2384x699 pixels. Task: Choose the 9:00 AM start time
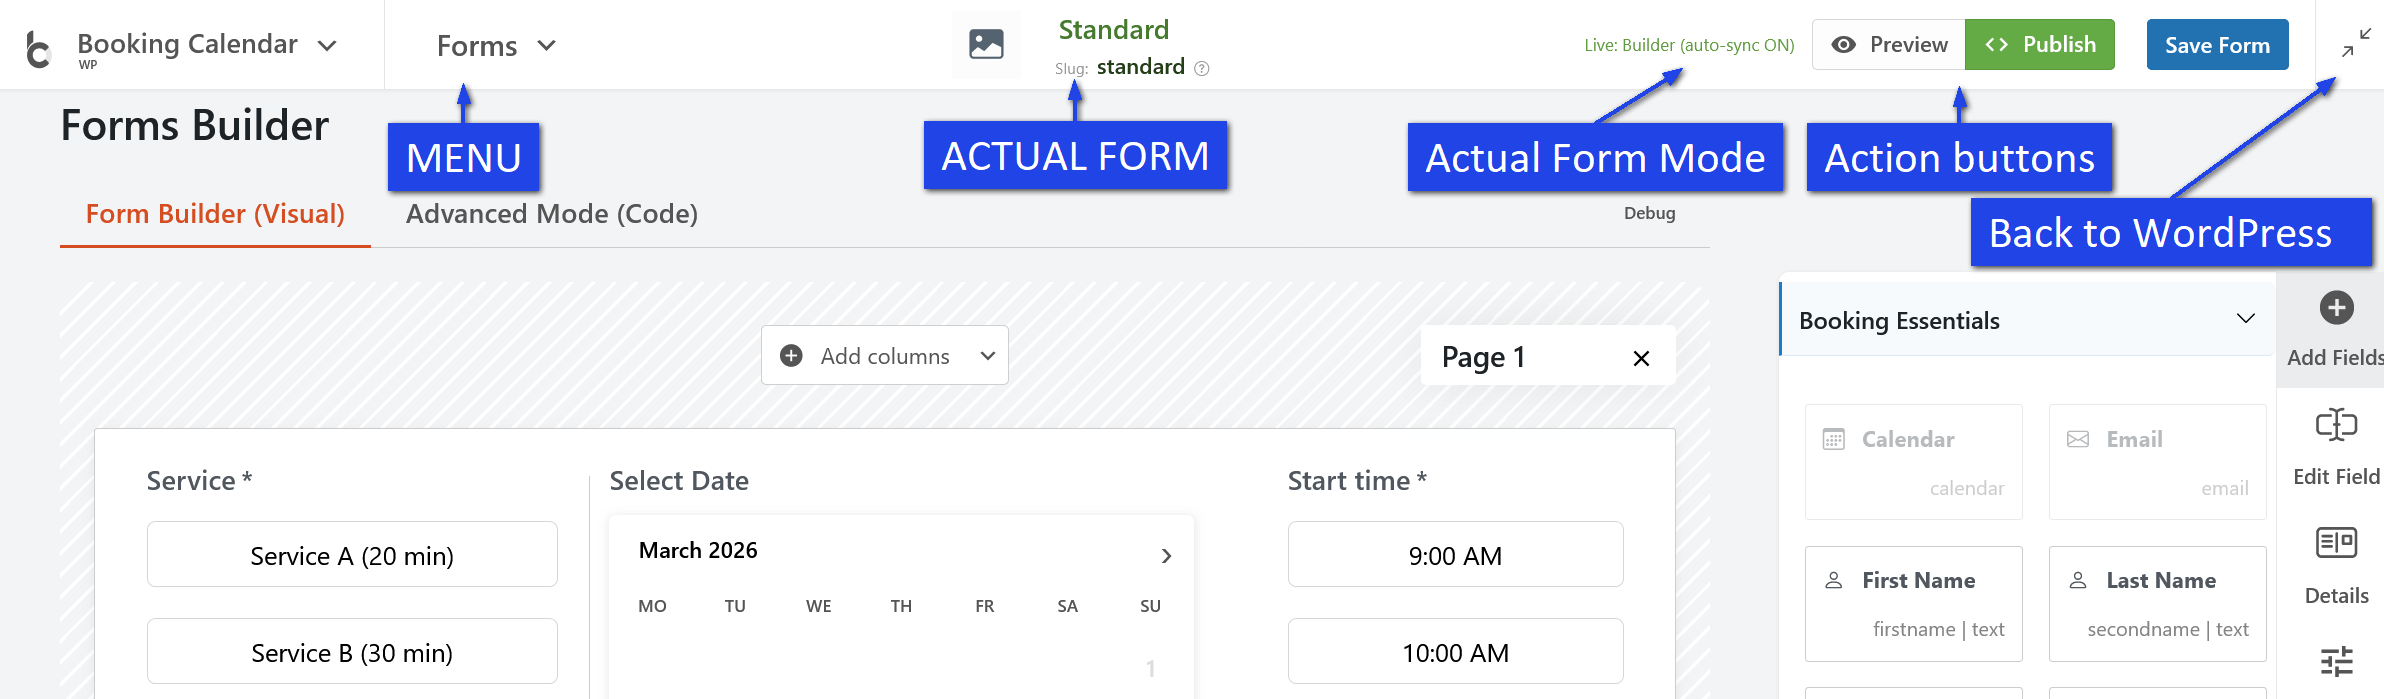coord(1455,555)
